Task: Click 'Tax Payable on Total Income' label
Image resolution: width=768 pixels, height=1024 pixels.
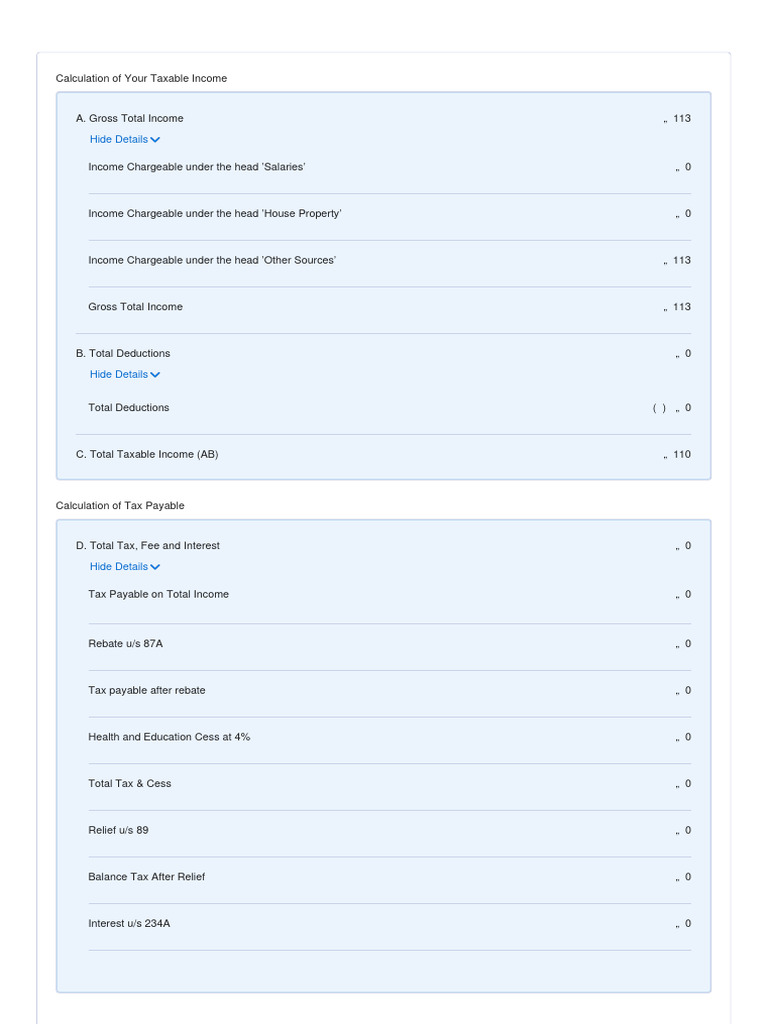Action: coord(159,594)
